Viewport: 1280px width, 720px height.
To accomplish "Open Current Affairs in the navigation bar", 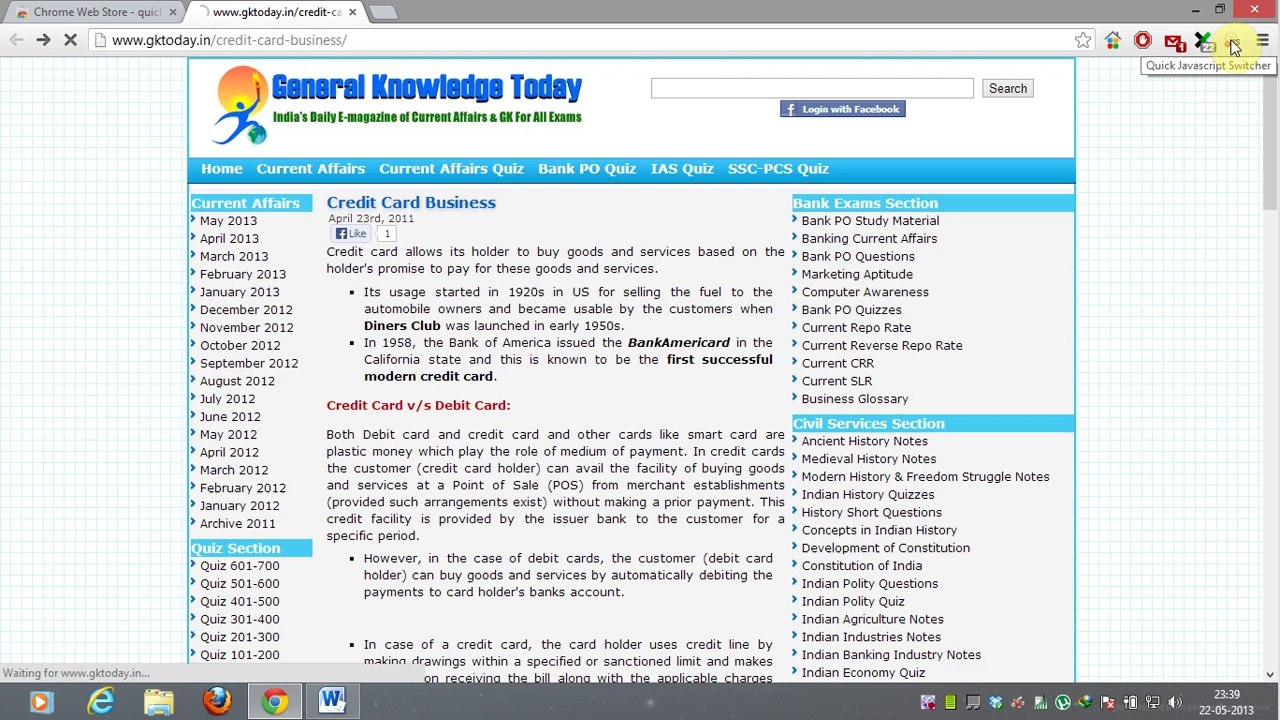I will tap(310, 168).
